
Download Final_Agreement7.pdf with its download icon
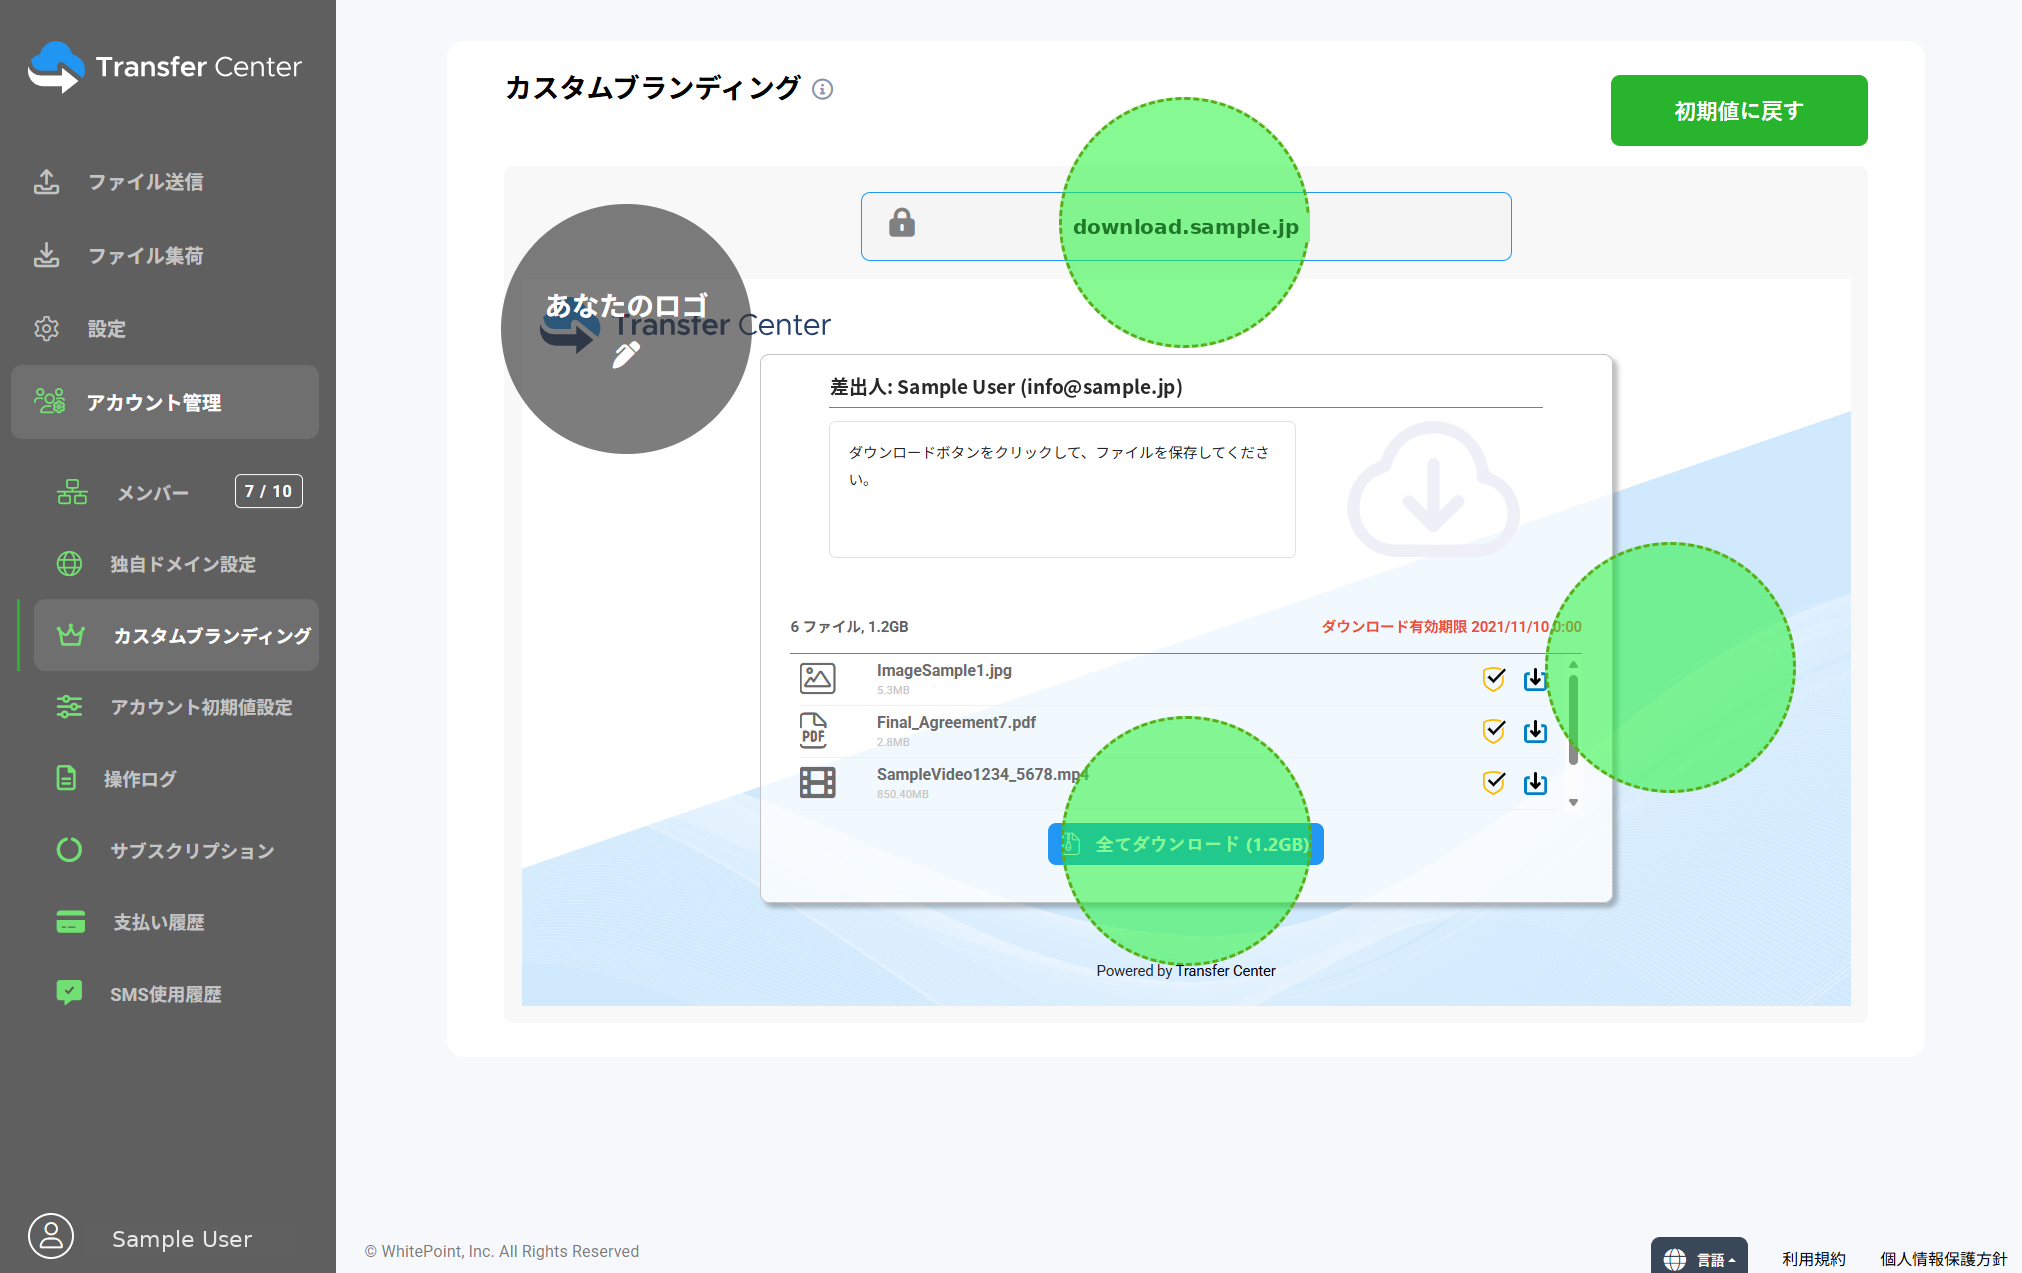click(x=1535, y=731)
